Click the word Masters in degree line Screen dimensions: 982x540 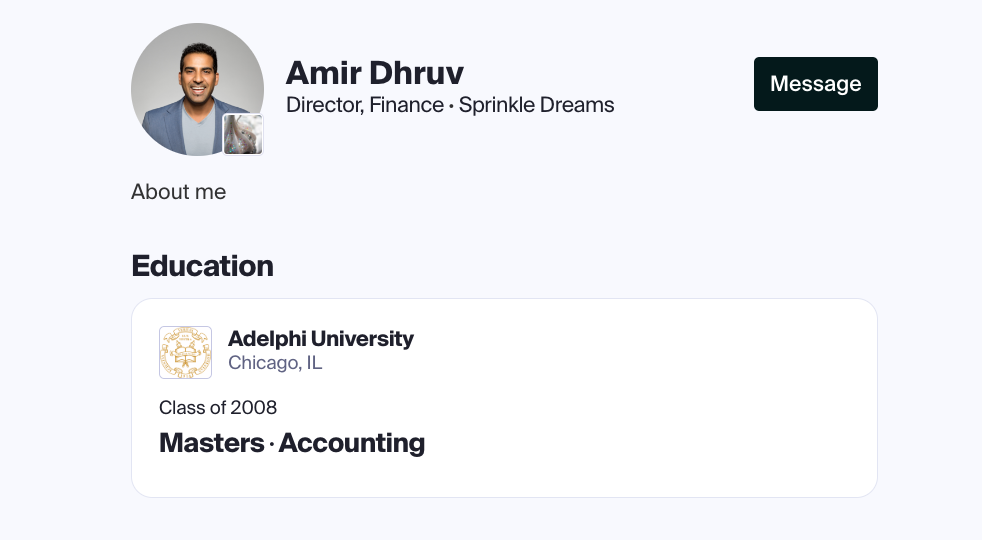[x=212, y=443]
